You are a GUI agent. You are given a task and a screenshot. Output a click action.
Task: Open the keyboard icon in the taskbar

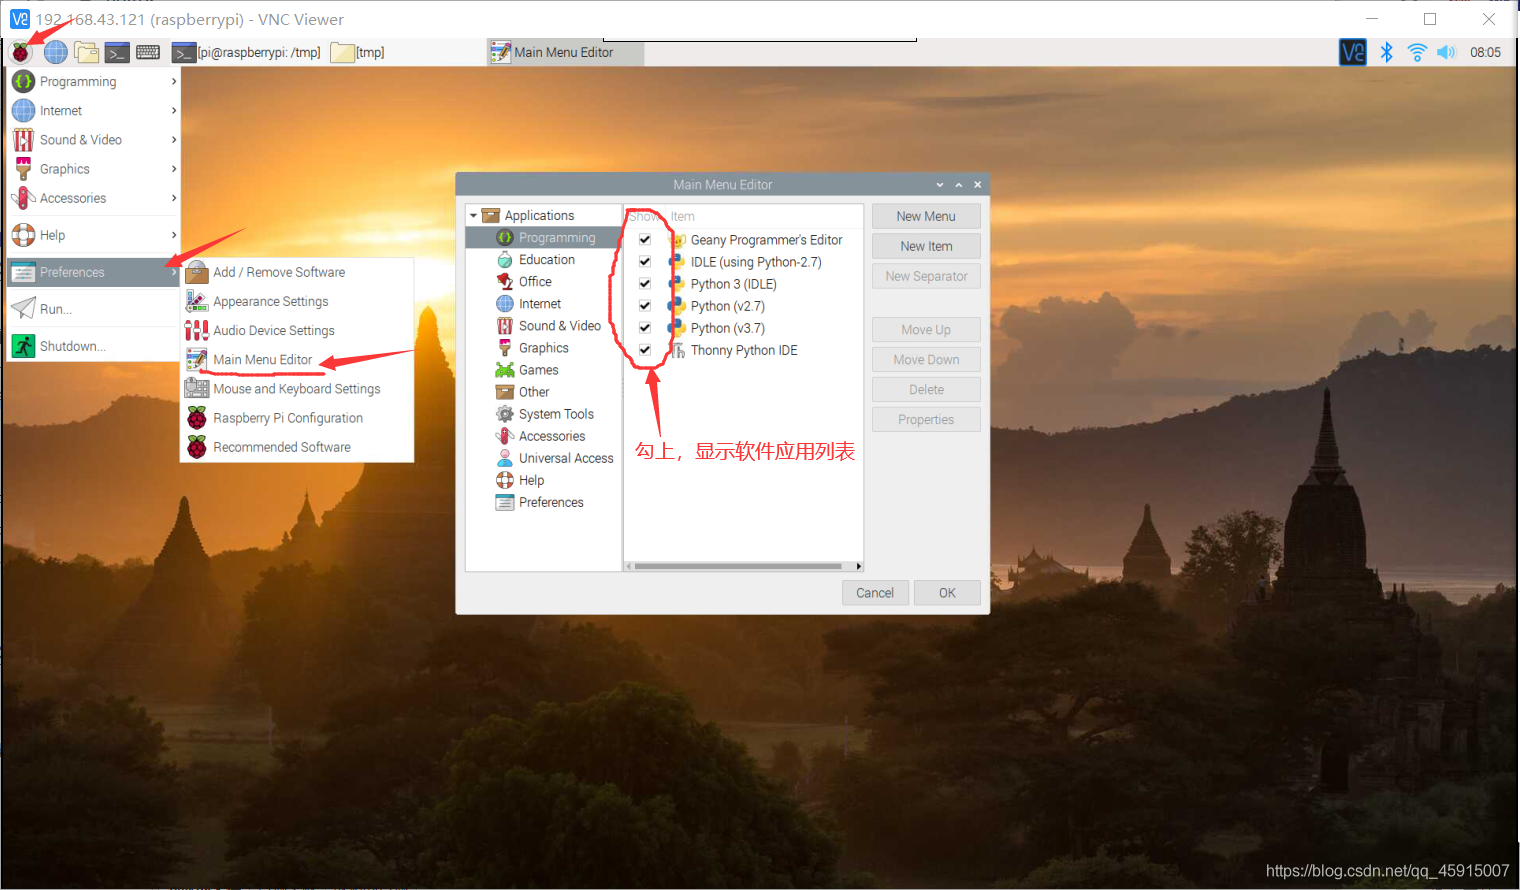point(148,52)
